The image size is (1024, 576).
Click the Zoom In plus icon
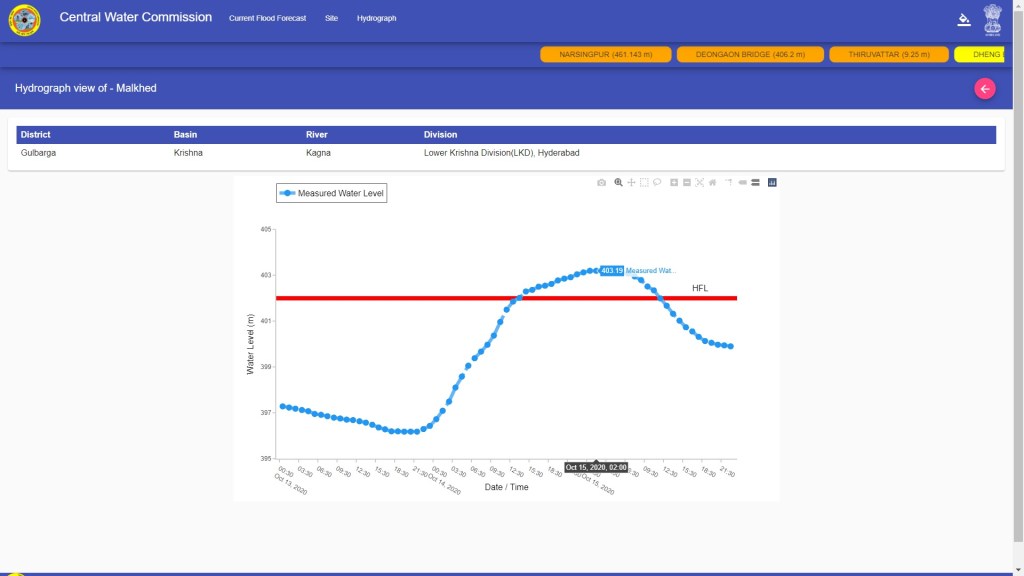(x=674, y=182)
